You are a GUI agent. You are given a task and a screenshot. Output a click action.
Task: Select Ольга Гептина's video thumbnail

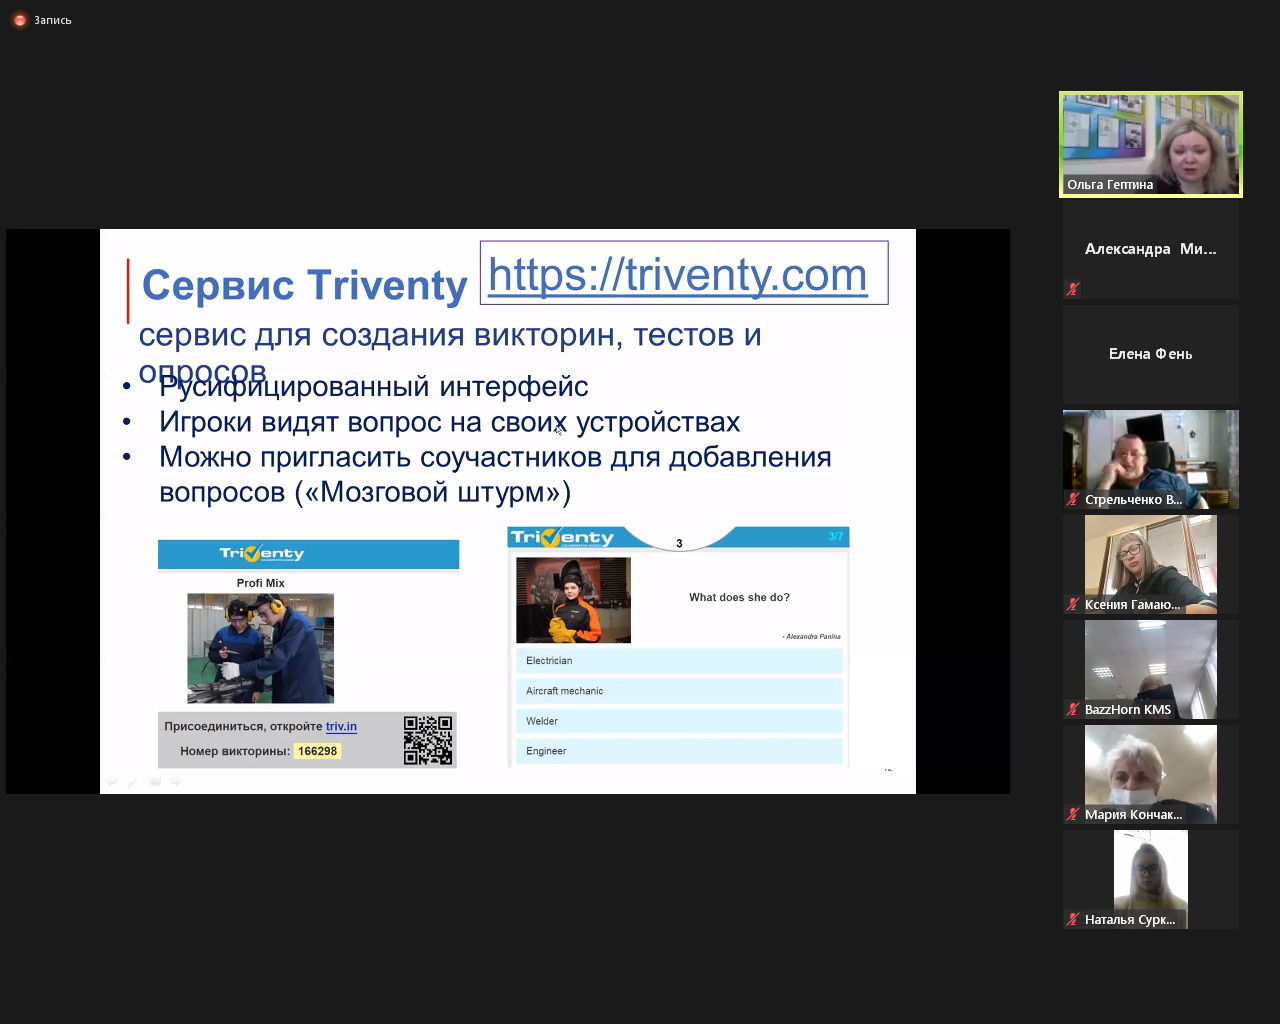click(1151, 144)
